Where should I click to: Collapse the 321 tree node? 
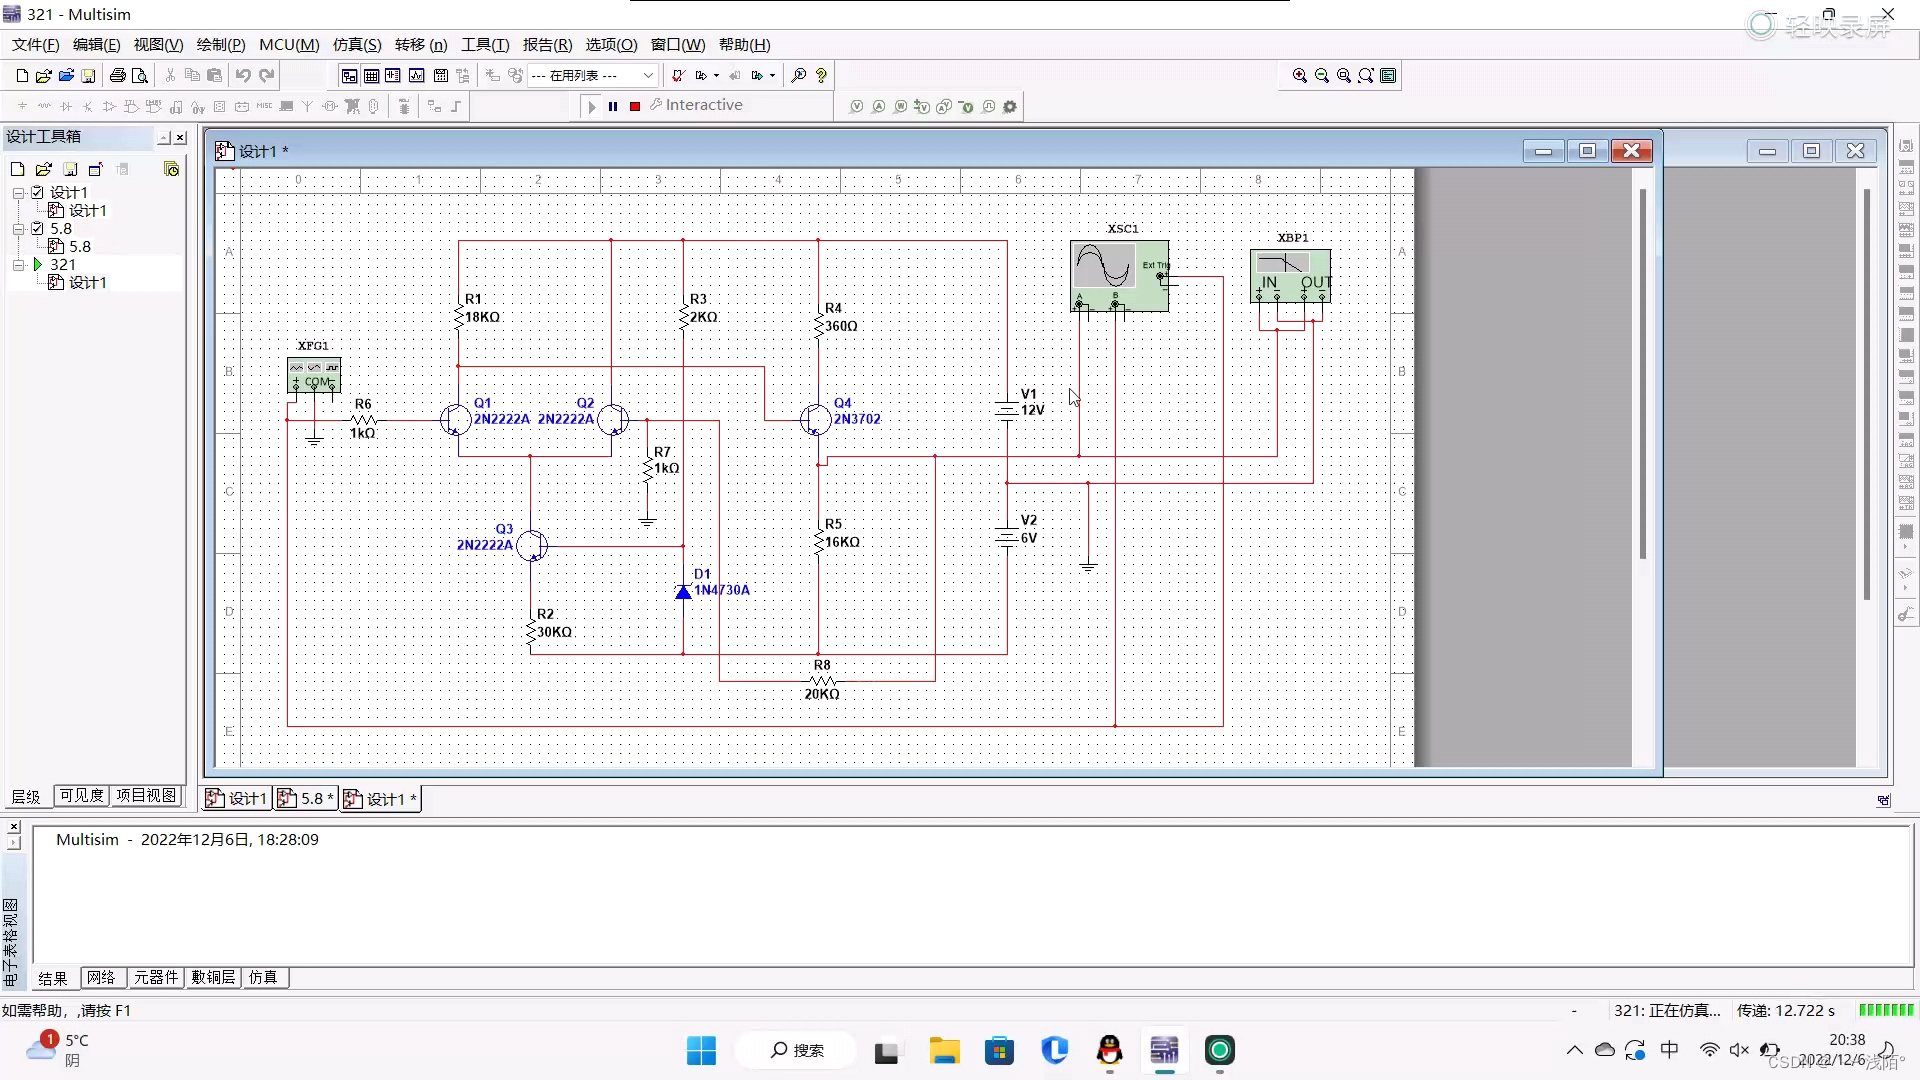tap(17, 264)
